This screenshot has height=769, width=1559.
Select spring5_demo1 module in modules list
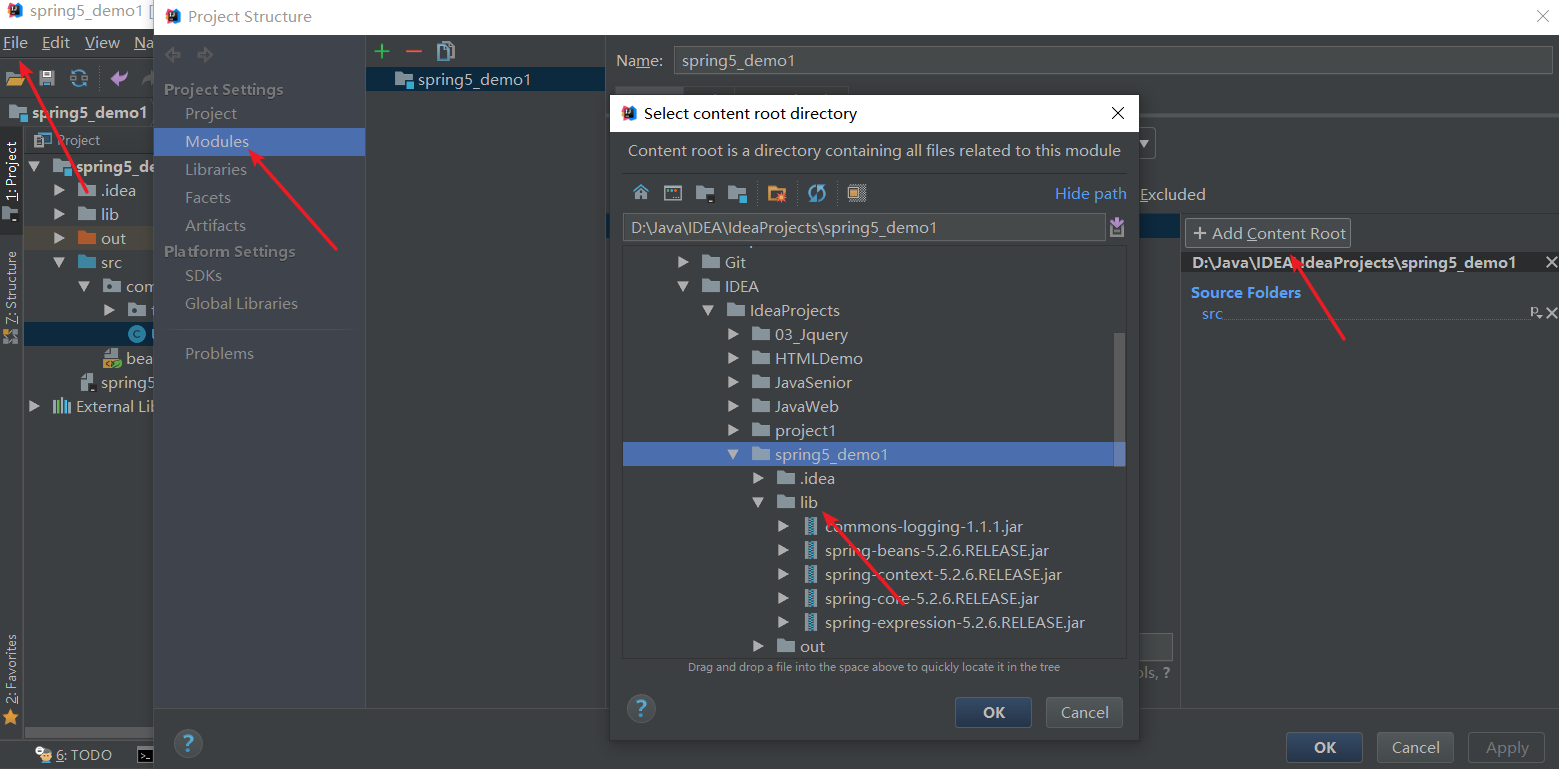coord(485,79)
